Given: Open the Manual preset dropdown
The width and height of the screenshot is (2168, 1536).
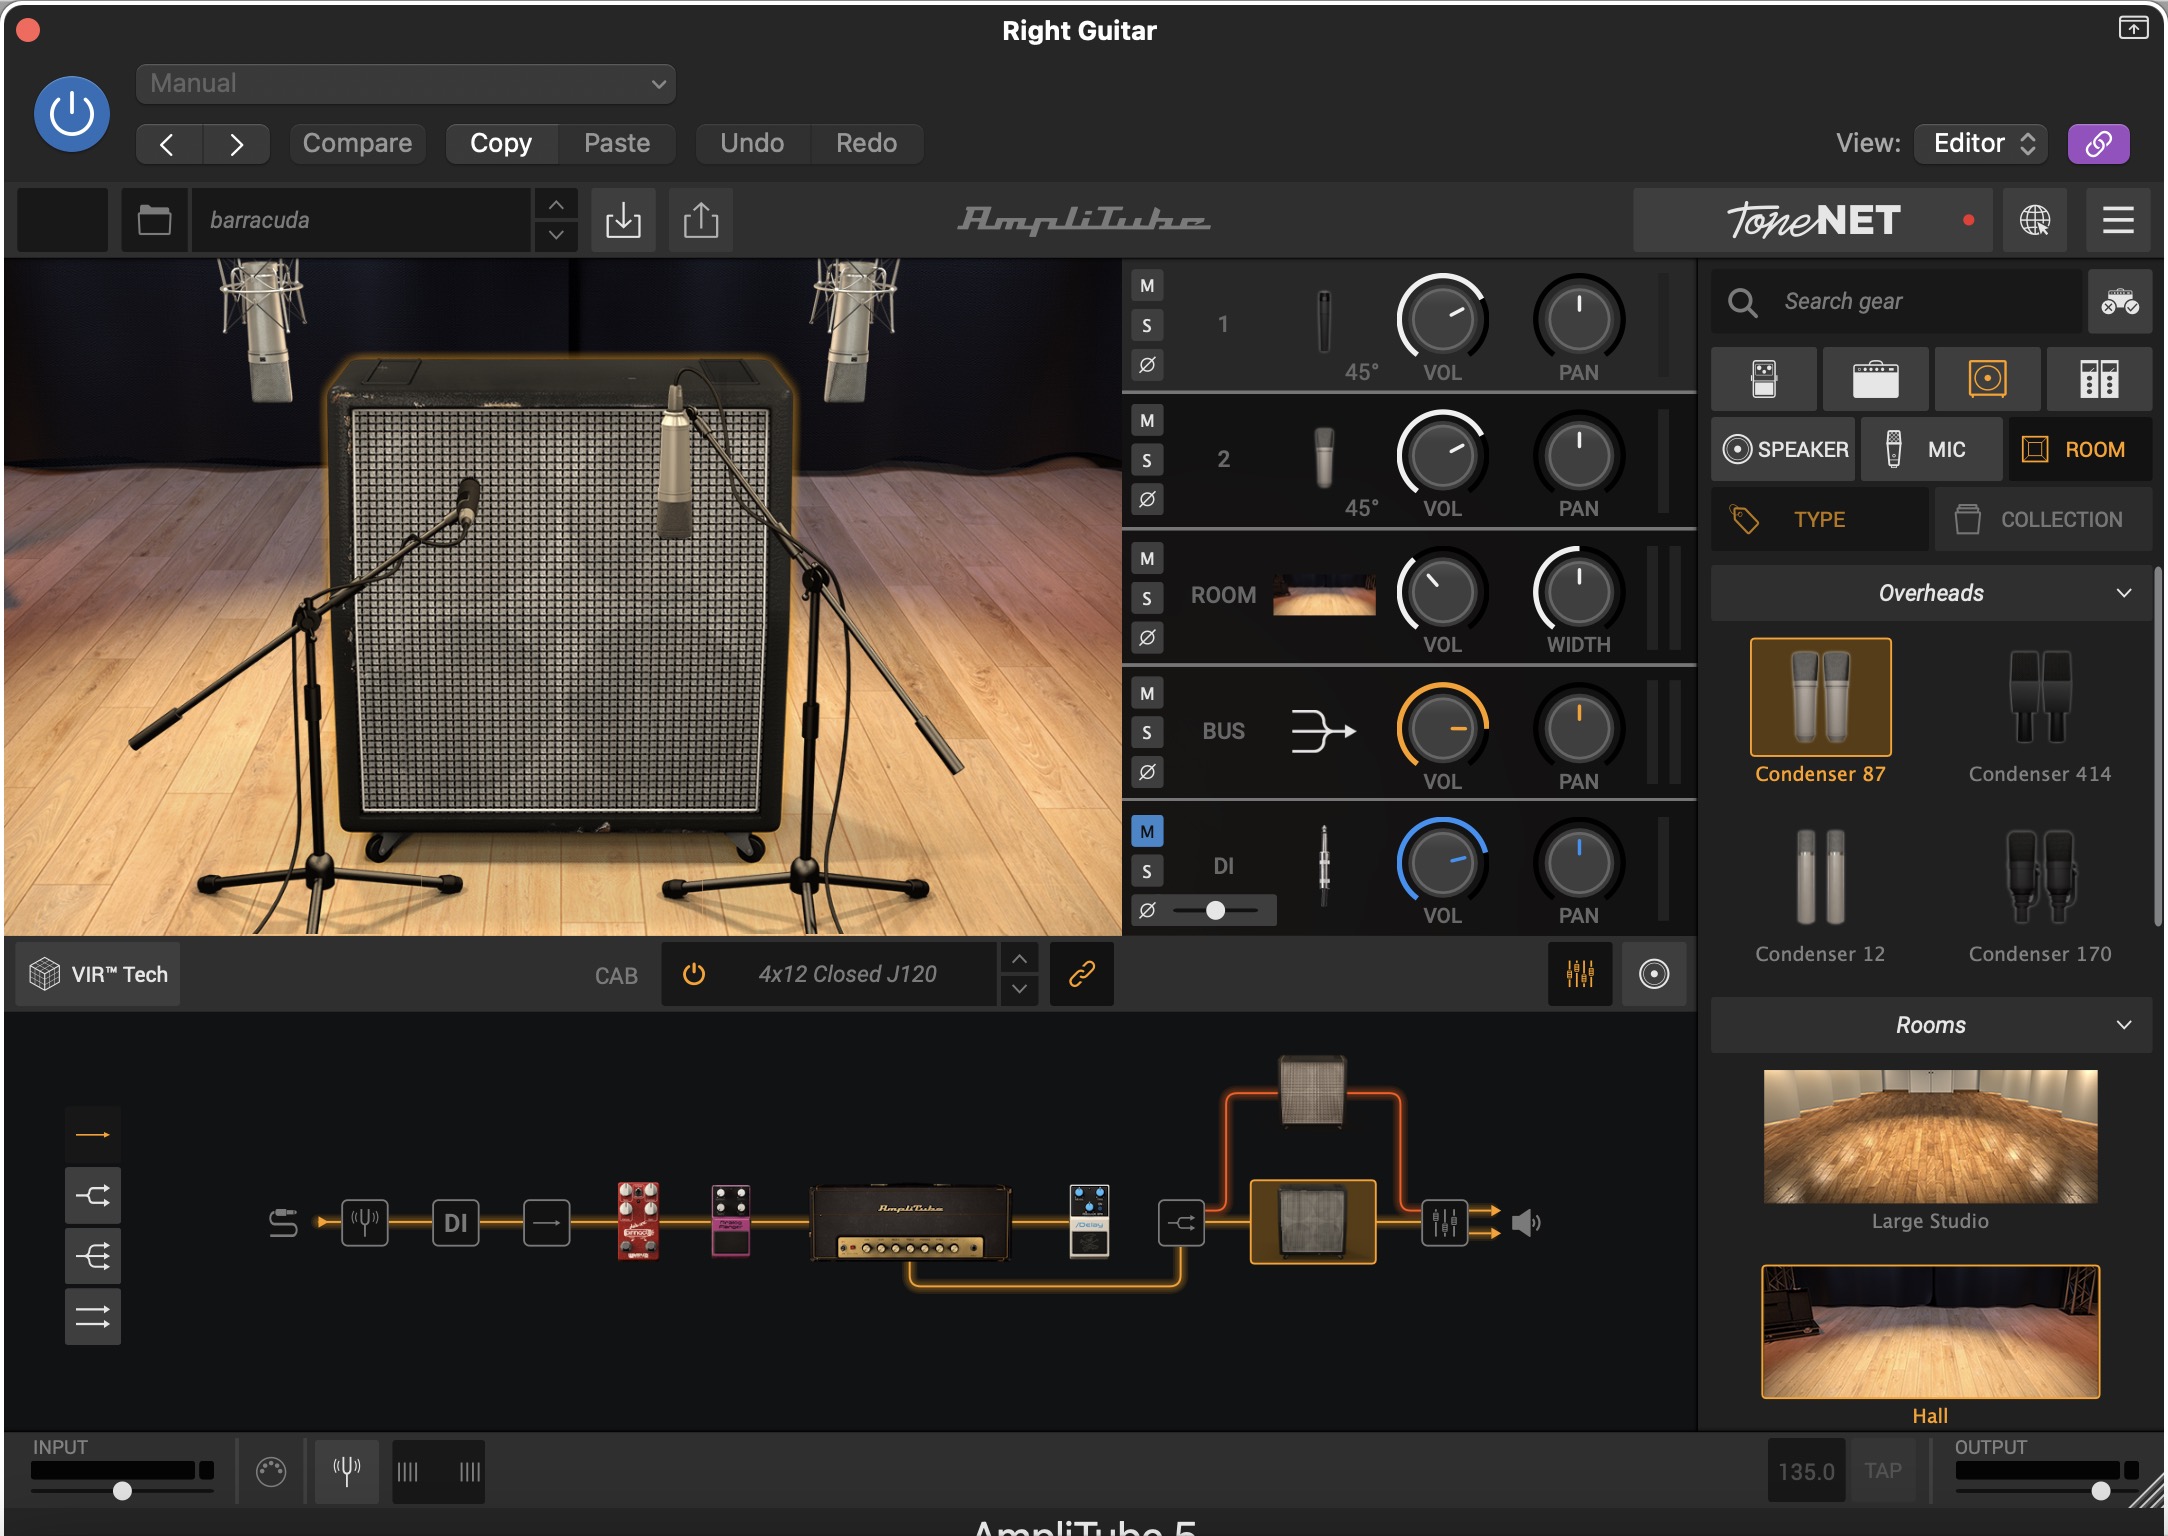Looking at the screenshot, I should 405,84.
